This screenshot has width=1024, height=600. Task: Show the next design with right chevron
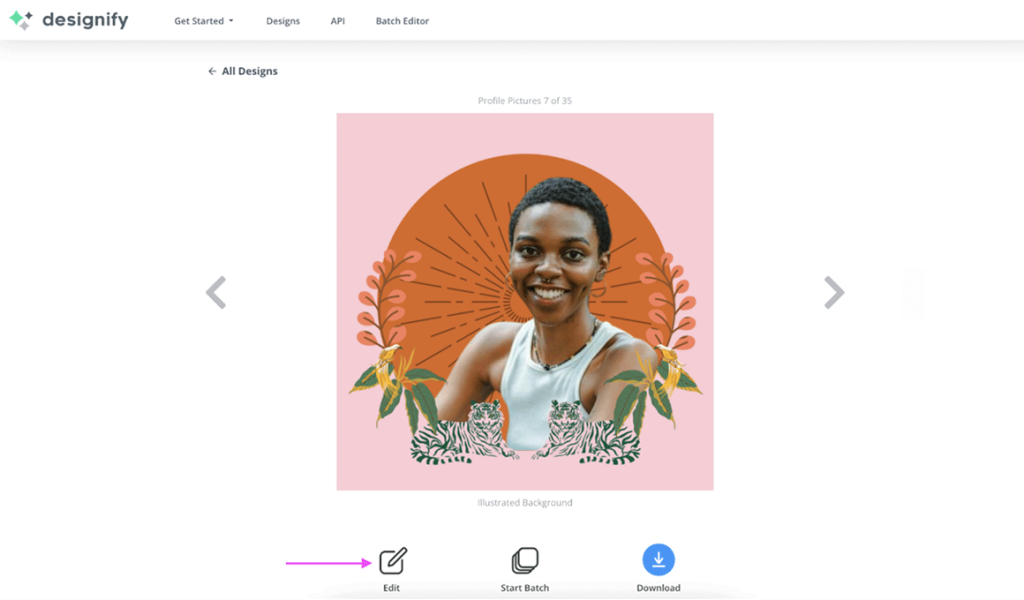(x=834, y=292)
